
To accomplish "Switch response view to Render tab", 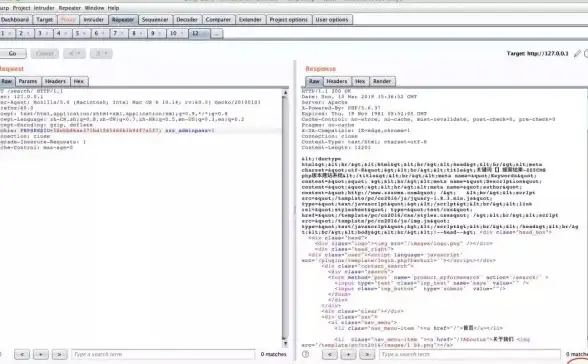I will [x=382, y=81].
